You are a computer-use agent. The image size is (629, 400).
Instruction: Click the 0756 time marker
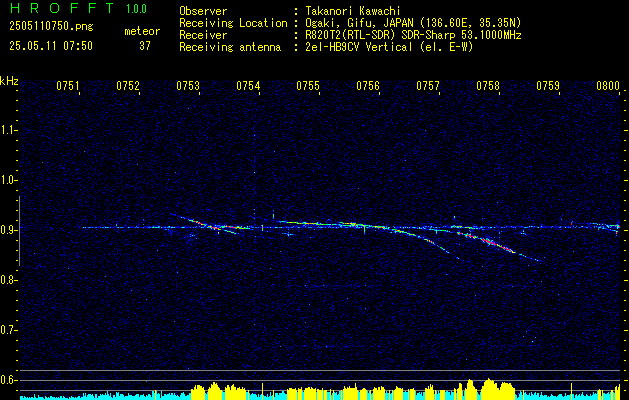click(368, 86)
